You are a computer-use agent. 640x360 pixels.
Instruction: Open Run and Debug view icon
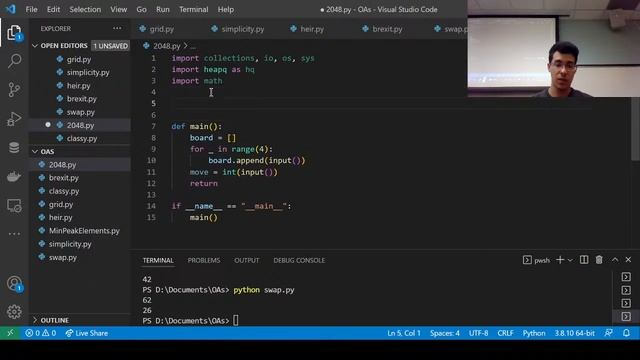pyautogui.click(x=14, y=119)
